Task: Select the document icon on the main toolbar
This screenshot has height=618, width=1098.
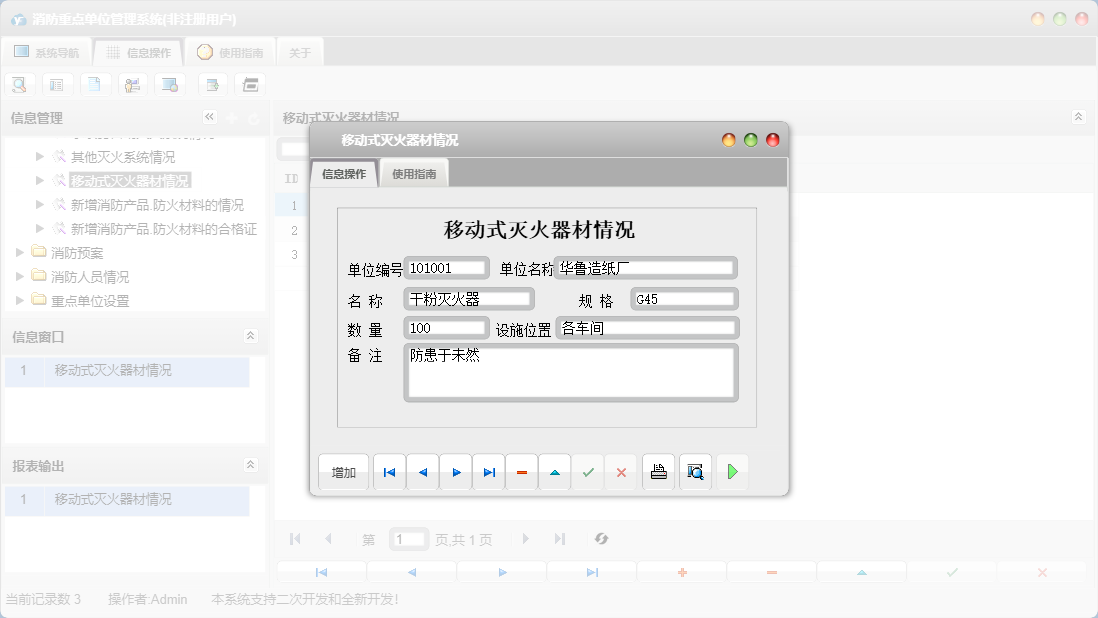Action: tap(95, 84)
